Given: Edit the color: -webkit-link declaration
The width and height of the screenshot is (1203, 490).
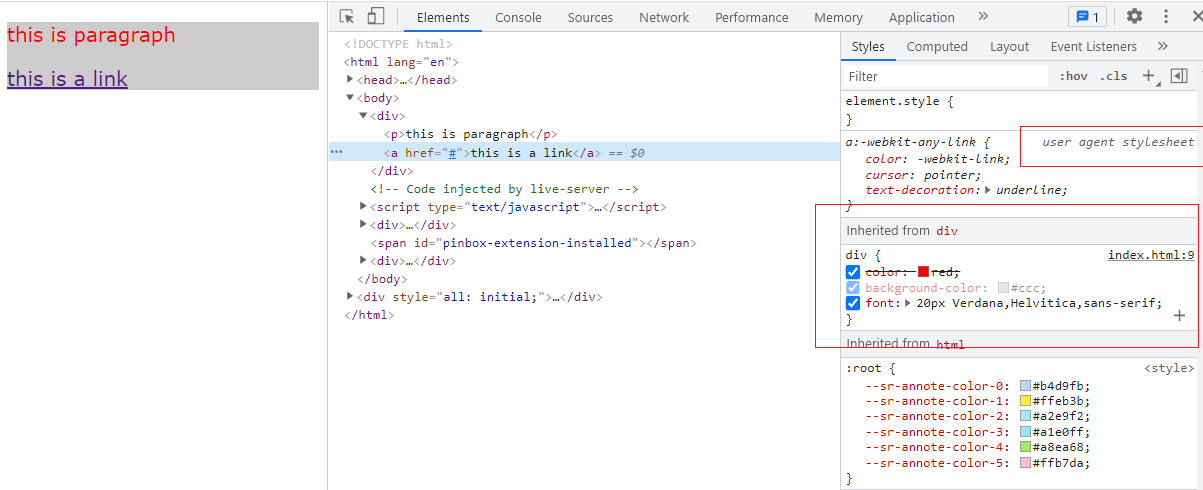Looking at the screenshot, I should [938, 159].
